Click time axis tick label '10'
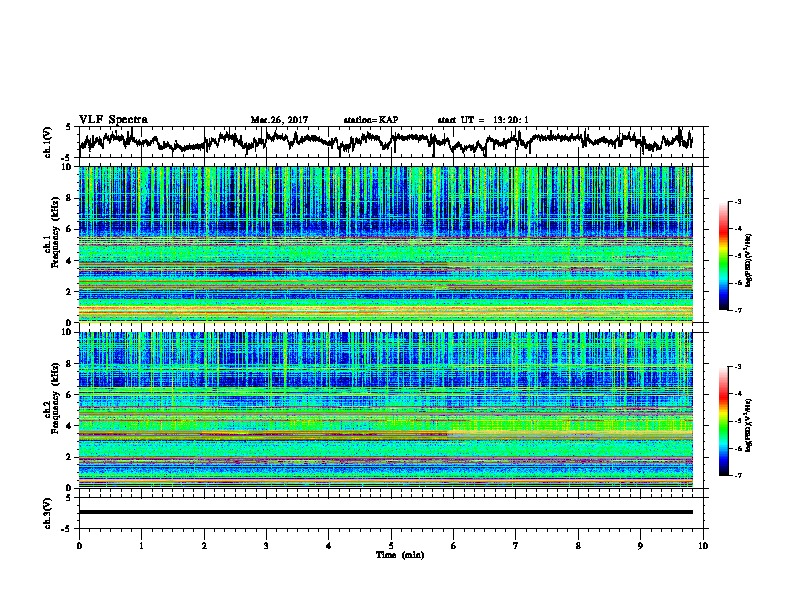 point(703,546)
